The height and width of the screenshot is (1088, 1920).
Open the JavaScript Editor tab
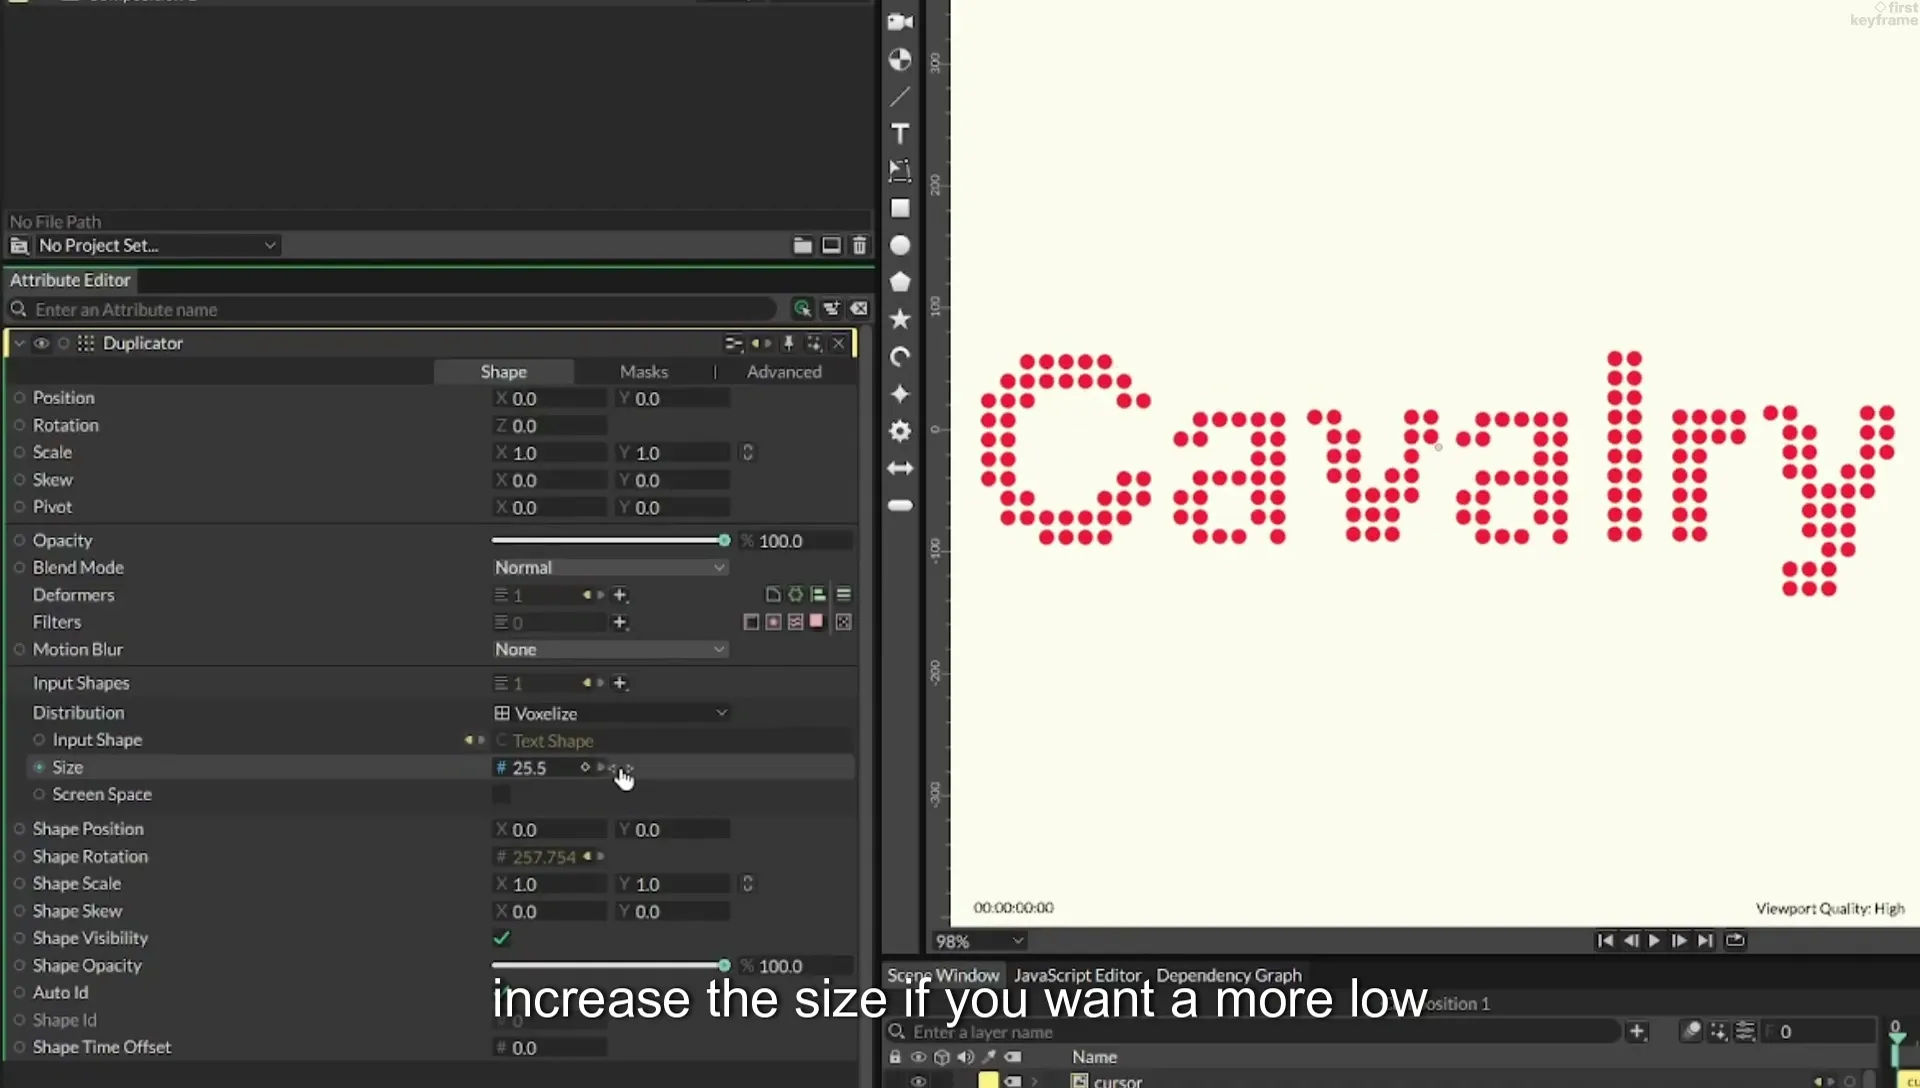point(1077,975)
